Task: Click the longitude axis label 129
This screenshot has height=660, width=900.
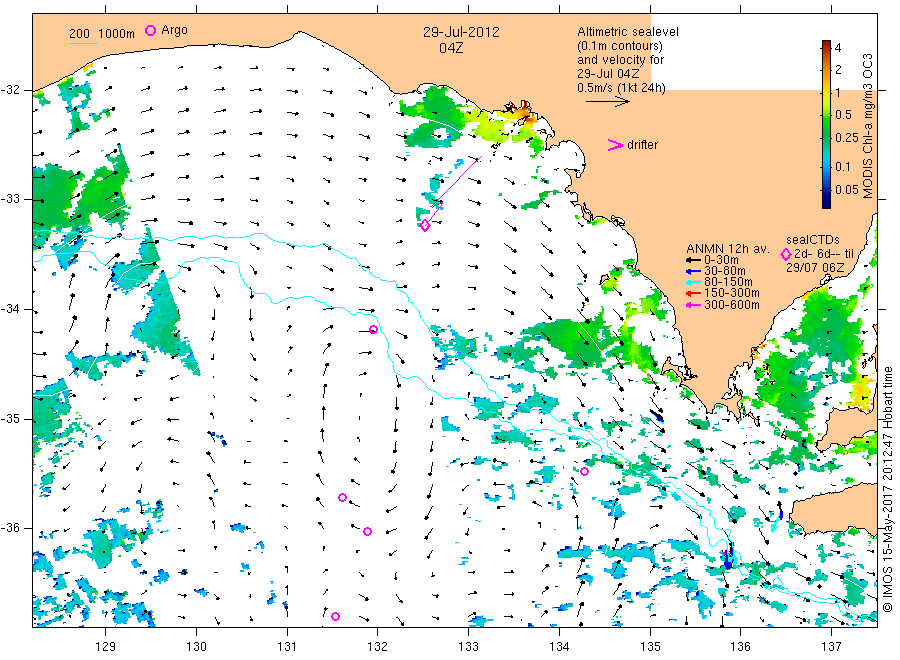Action: 106,647
